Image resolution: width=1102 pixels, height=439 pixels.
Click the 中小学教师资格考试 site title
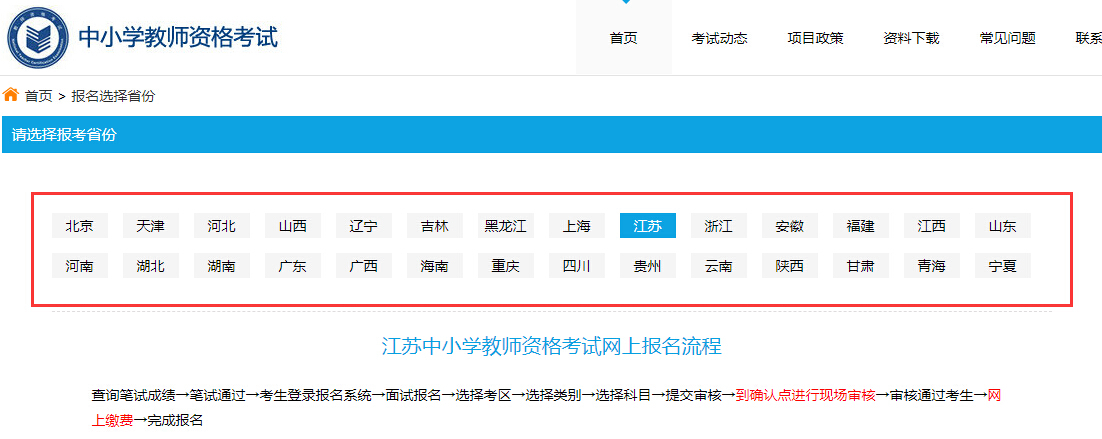point(179,37)
